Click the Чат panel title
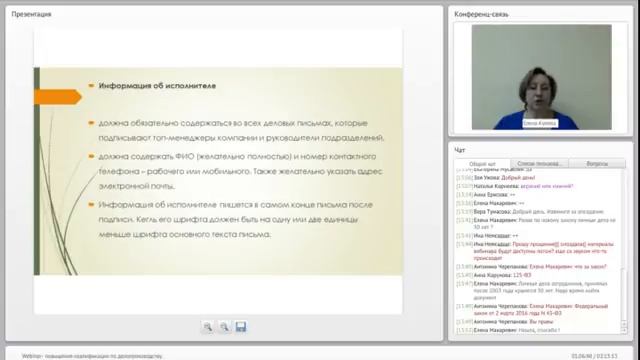640x360 pixels. 460,150
